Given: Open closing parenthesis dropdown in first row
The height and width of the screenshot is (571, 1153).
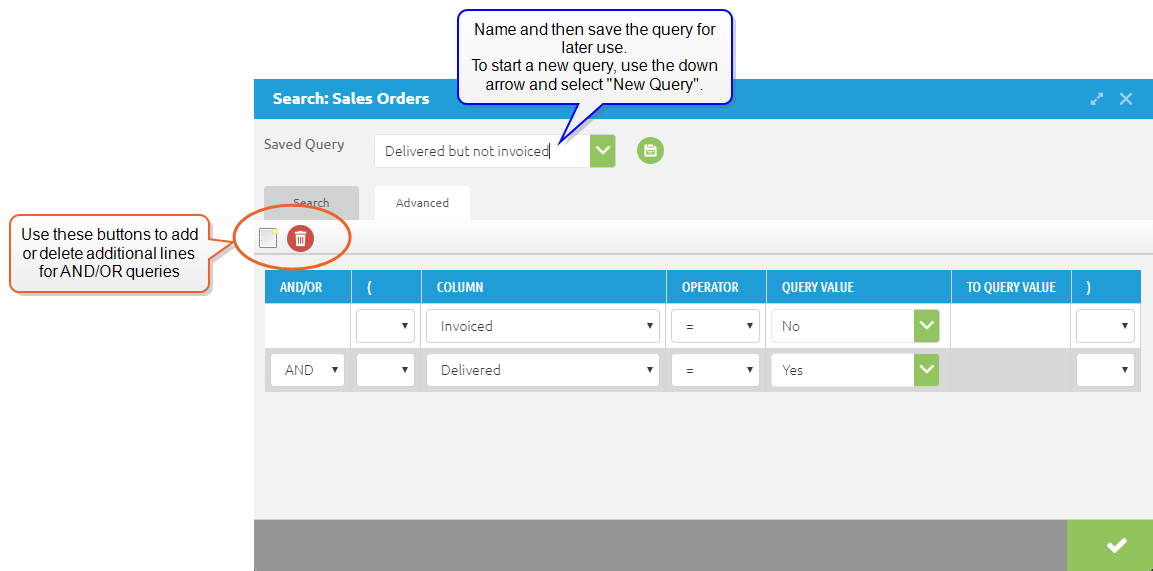Looking at the screenshot, I should pyautogui.click(x=1105, y=326).
